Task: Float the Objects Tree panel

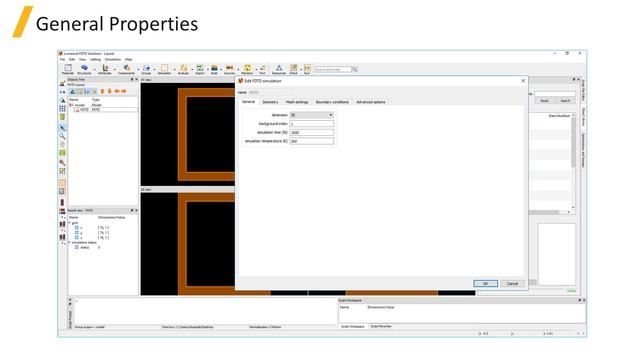Action: pyautogui.click(x=132, y=80)
